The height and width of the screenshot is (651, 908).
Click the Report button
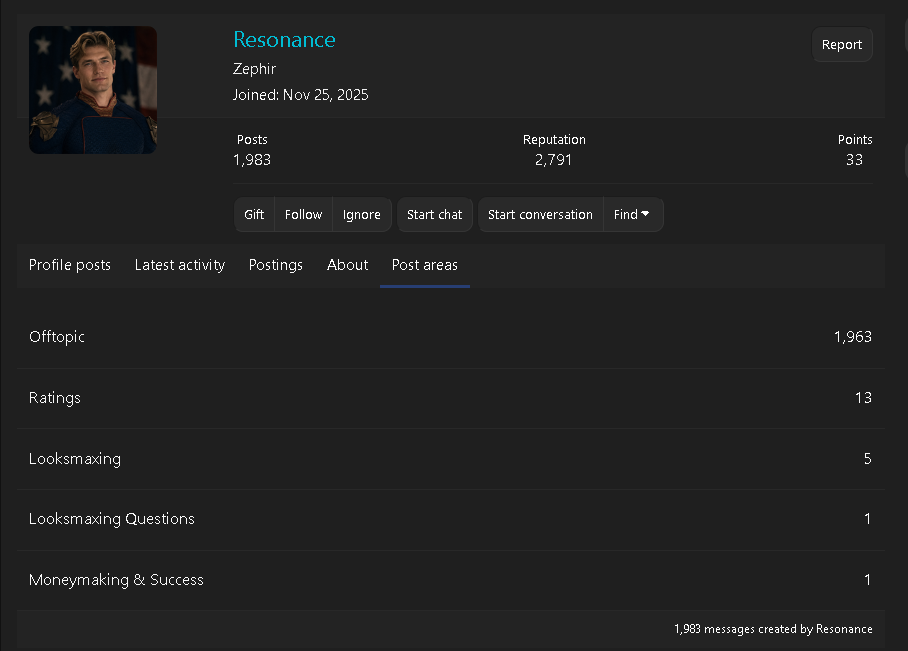pos(841,45)
